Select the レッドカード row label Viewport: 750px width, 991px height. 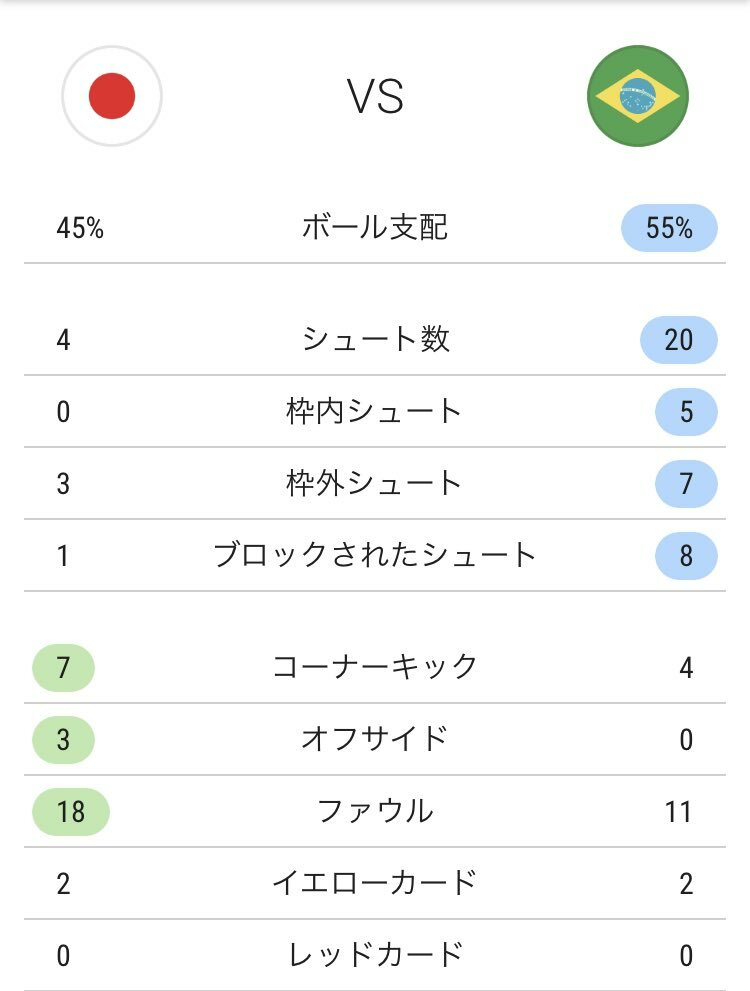point(375,955)
